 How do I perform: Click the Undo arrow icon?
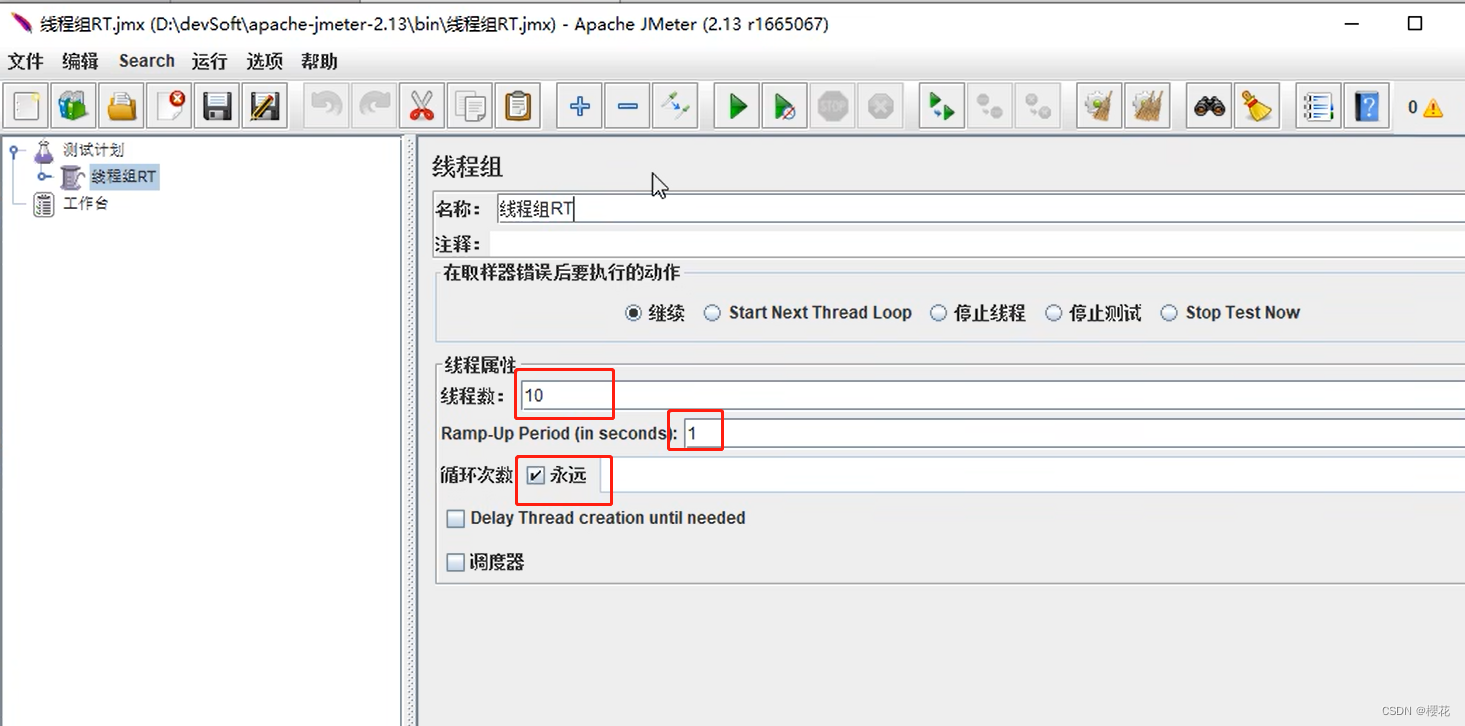coord(326,105)
